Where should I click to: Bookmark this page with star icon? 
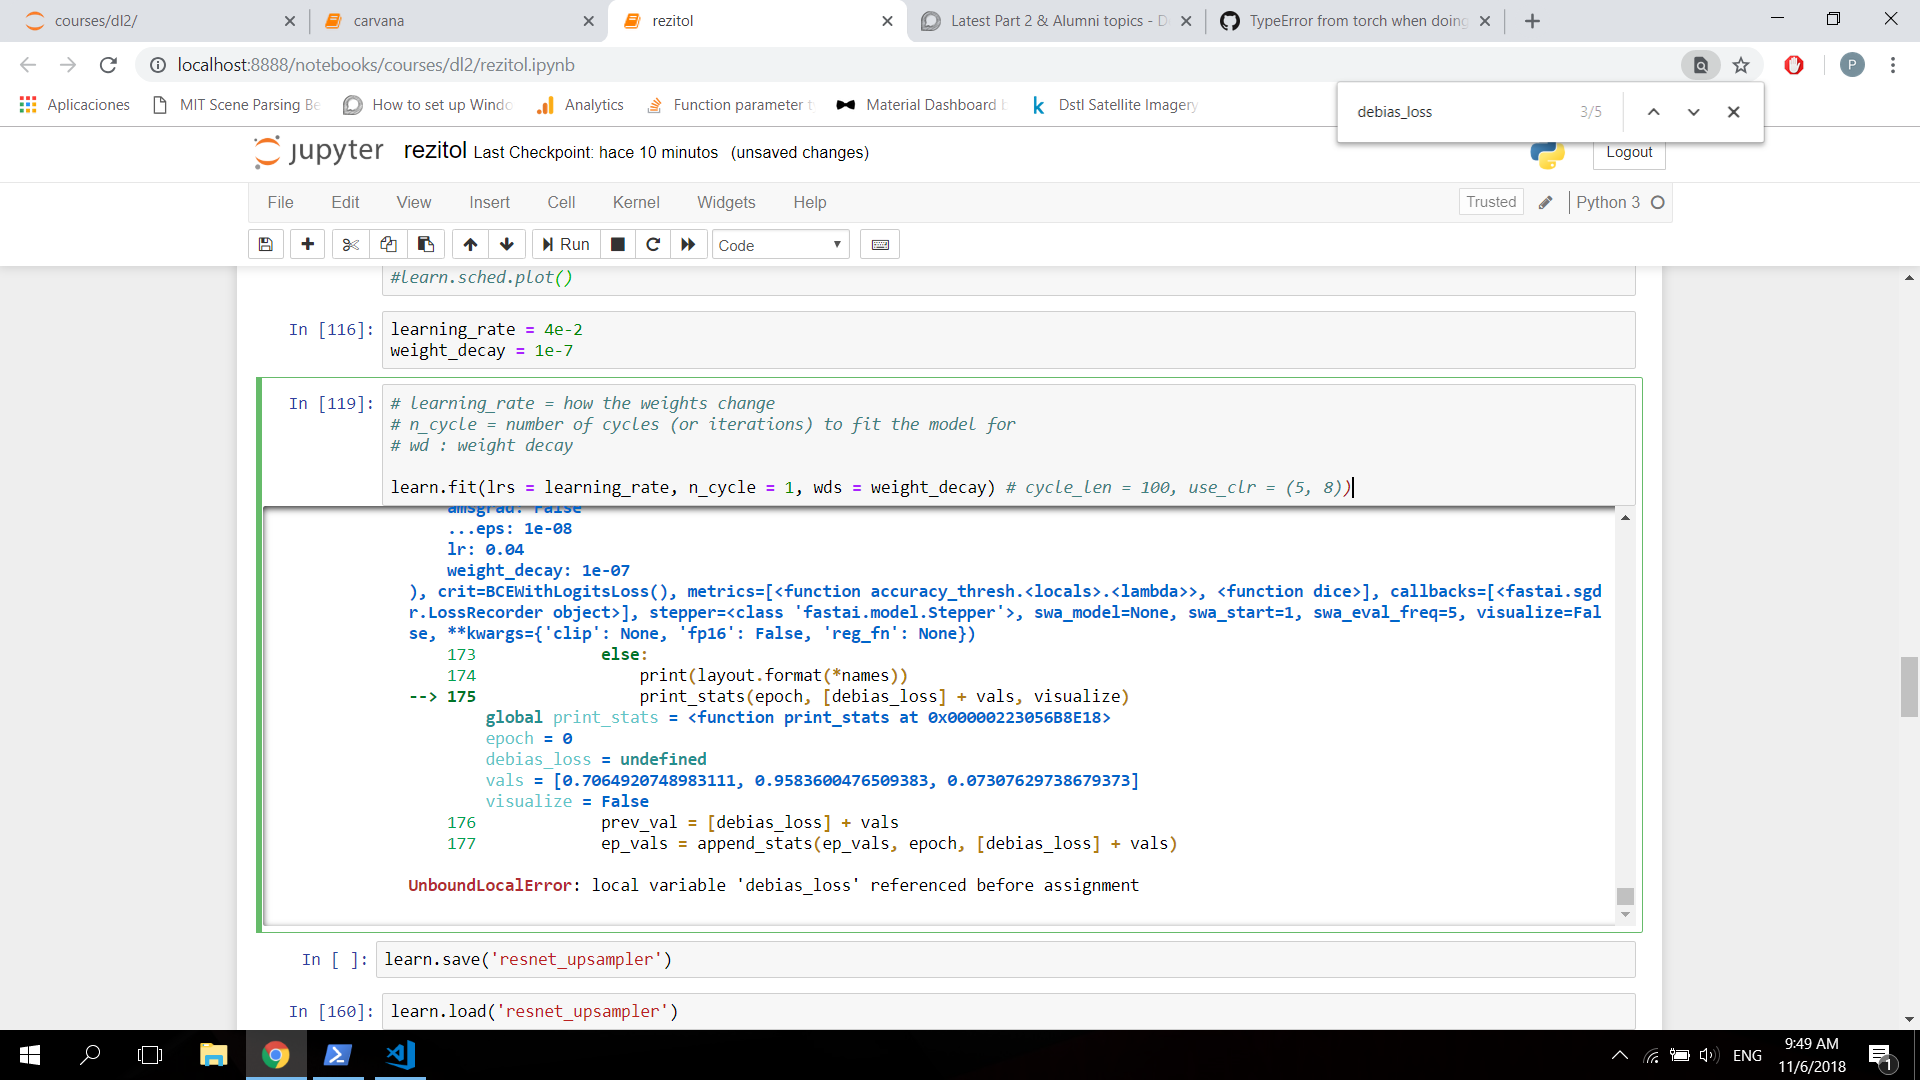(1741, 65)
